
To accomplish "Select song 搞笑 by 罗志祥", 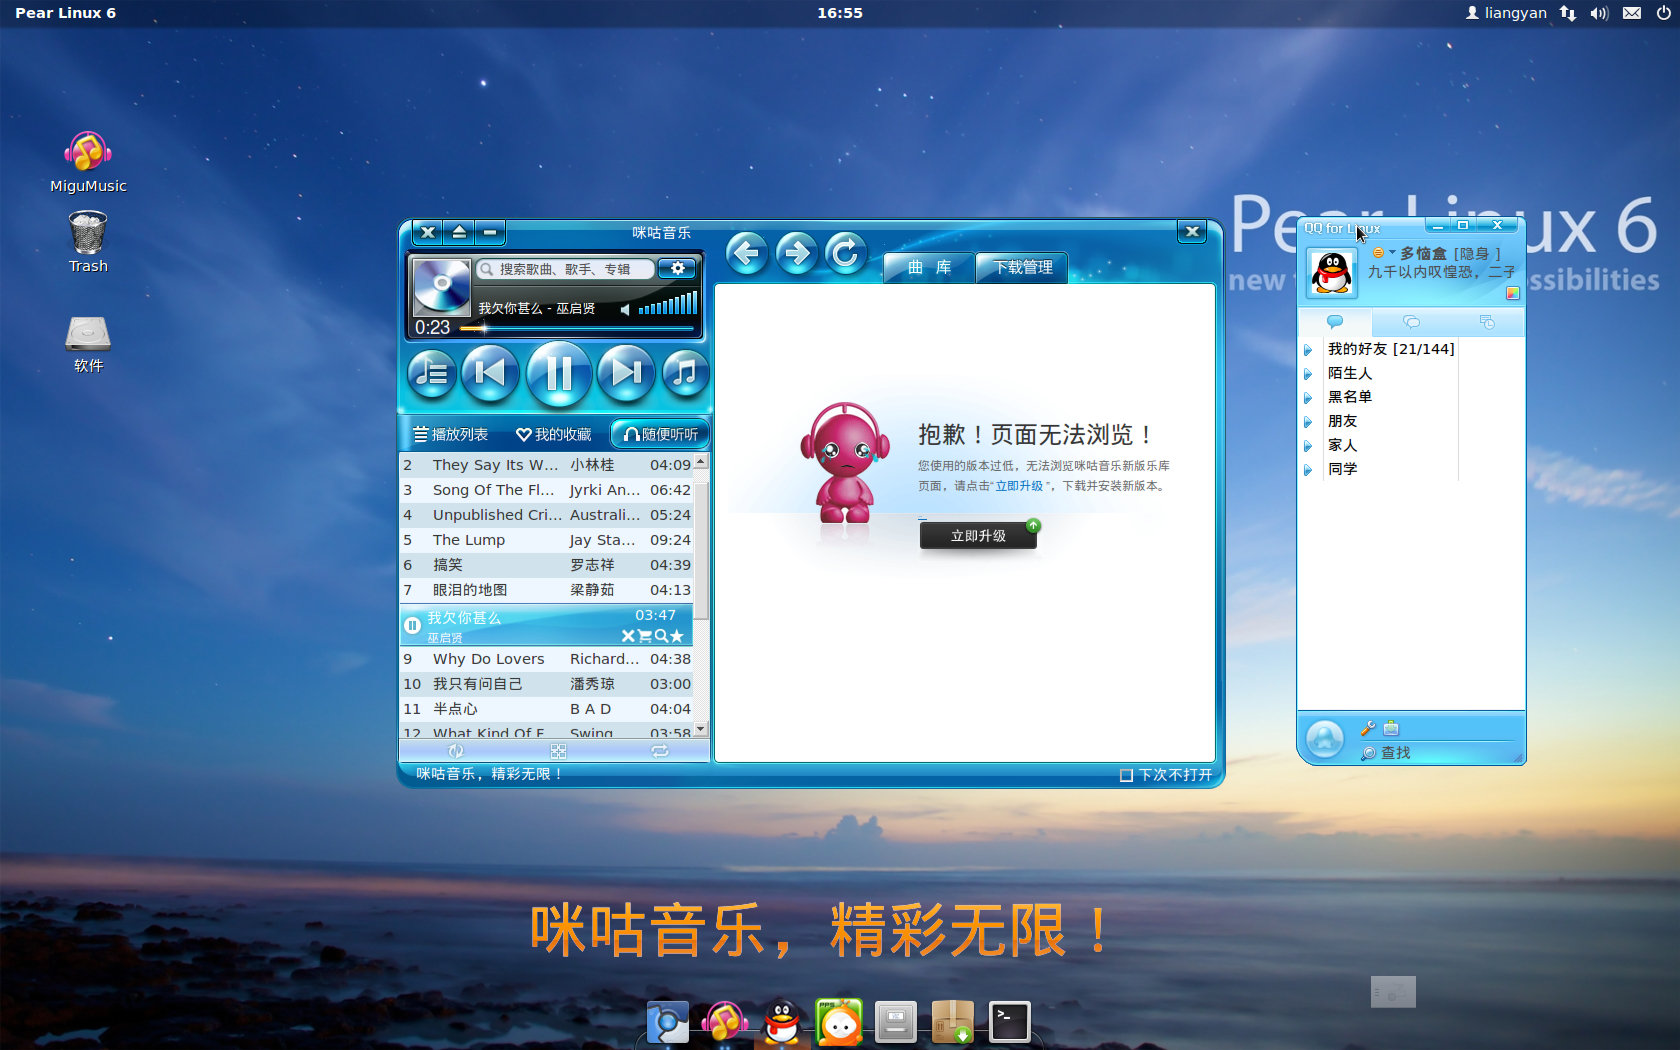I will click(x=546, y=565).
